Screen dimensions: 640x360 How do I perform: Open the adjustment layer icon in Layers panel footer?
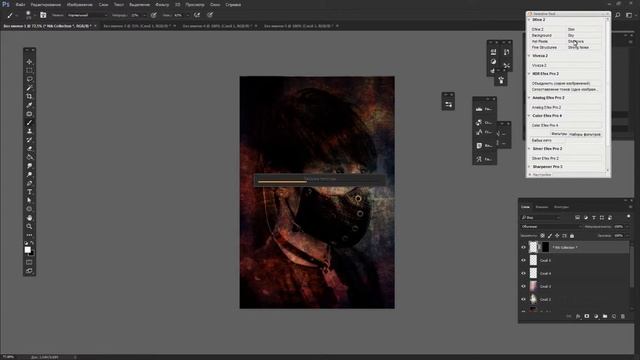[596, 316]
